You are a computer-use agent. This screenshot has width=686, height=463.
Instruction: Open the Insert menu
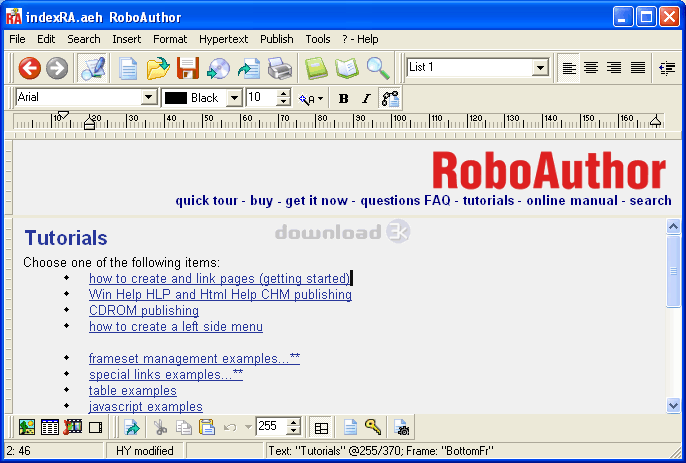click(x=126, y=39)
